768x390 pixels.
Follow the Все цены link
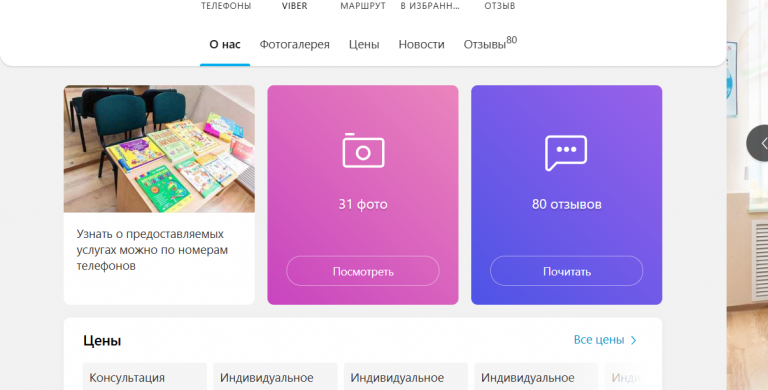point(599,340)
